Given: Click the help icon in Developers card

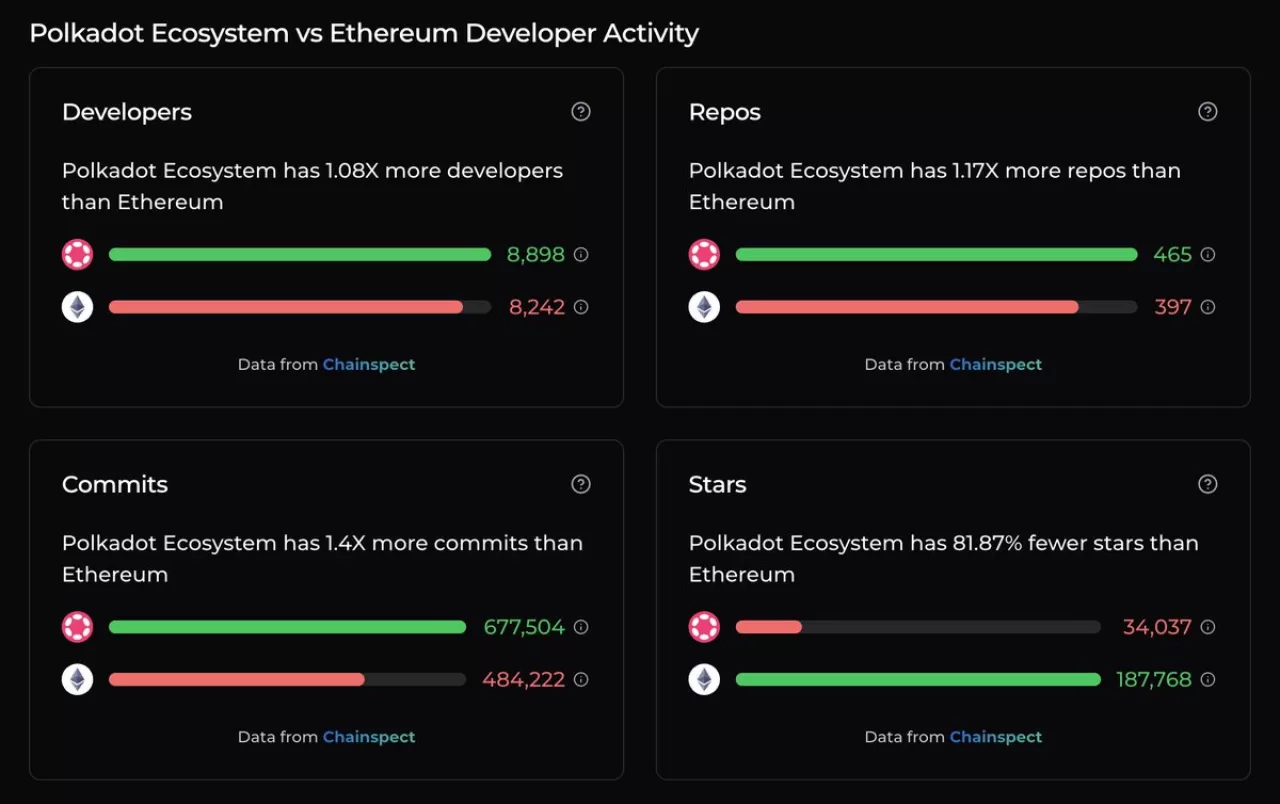Looking at the screenshot, I should (x=580, y=112).
